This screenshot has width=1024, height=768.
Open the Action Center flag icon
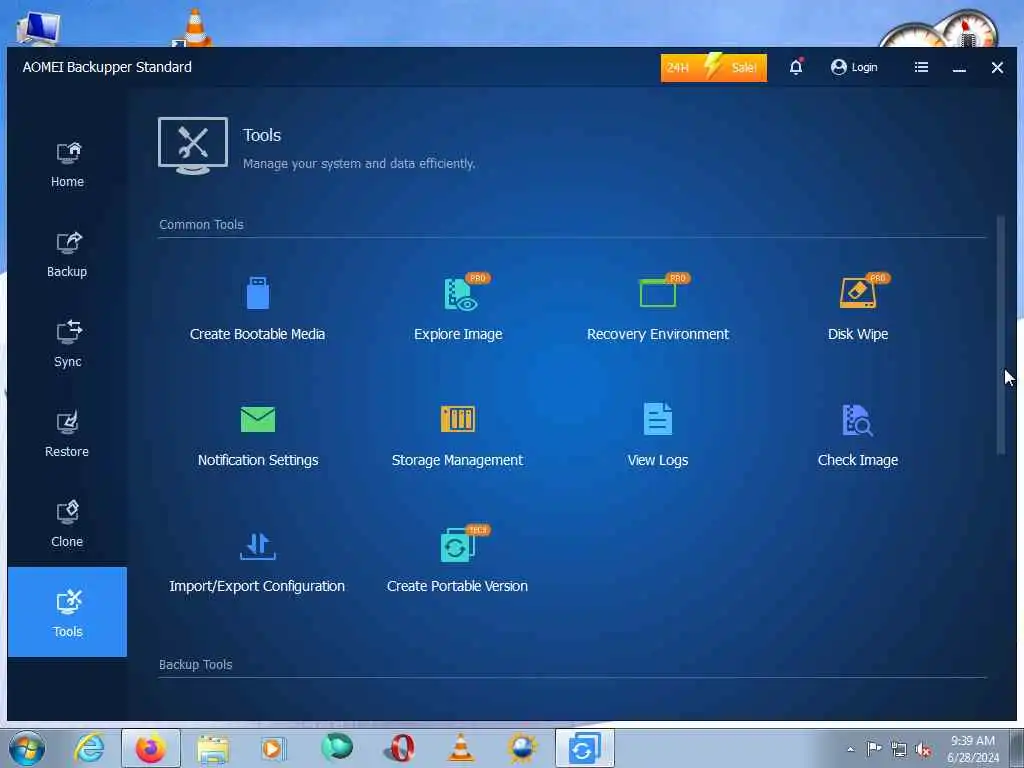pyautogui.click(x=874, y=748)
